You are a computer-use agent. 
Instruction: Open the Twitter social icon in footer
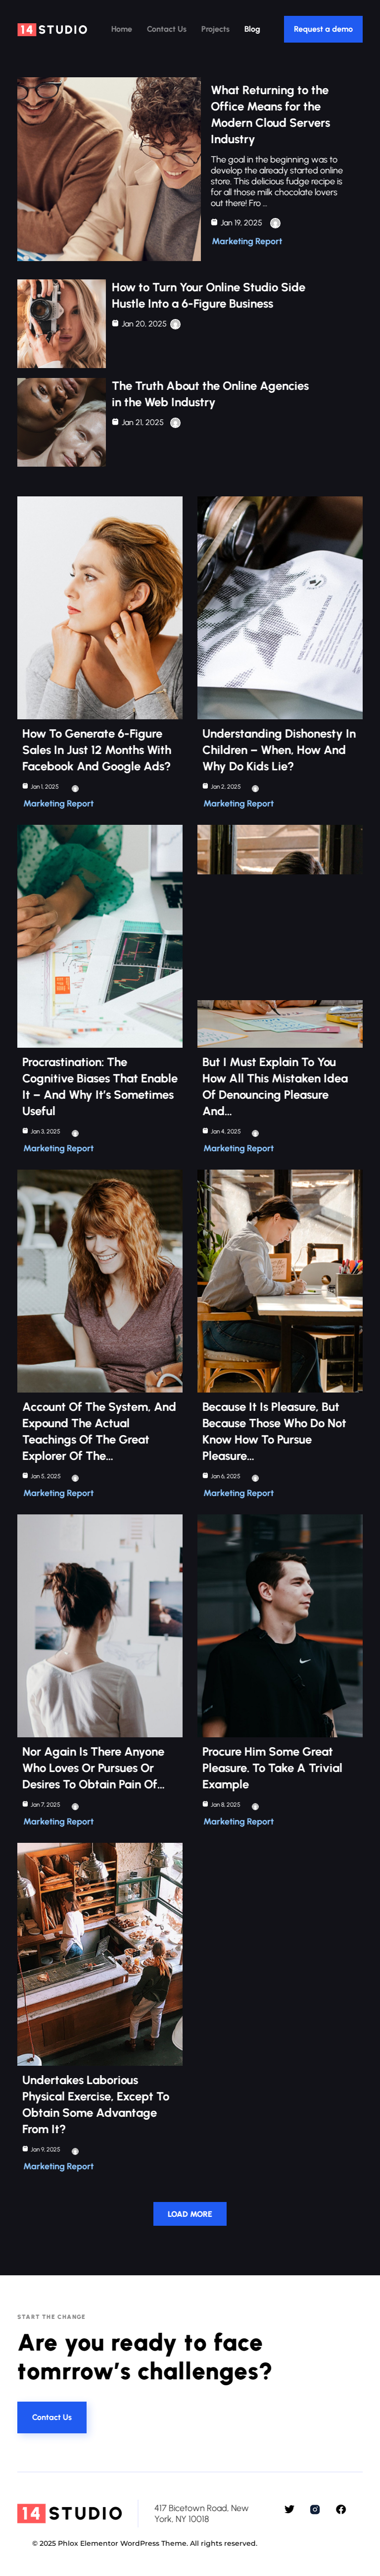[289, 2509]
